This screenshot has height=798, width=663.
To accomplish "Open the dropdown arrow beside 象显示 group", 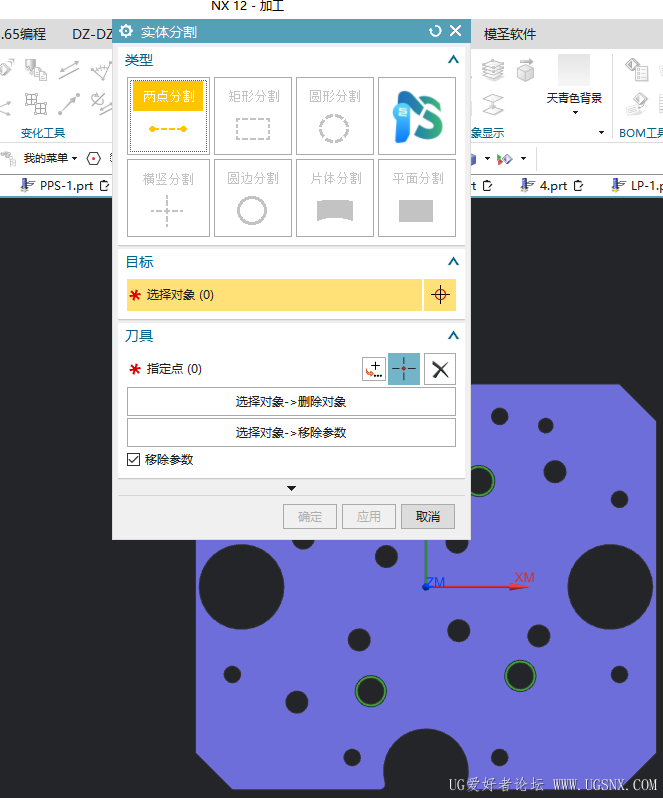I will (601, 132).
